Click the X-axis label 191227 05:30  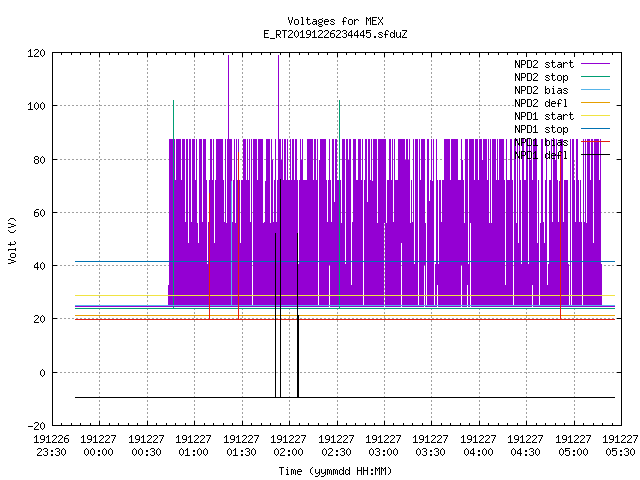click(620, 446)
